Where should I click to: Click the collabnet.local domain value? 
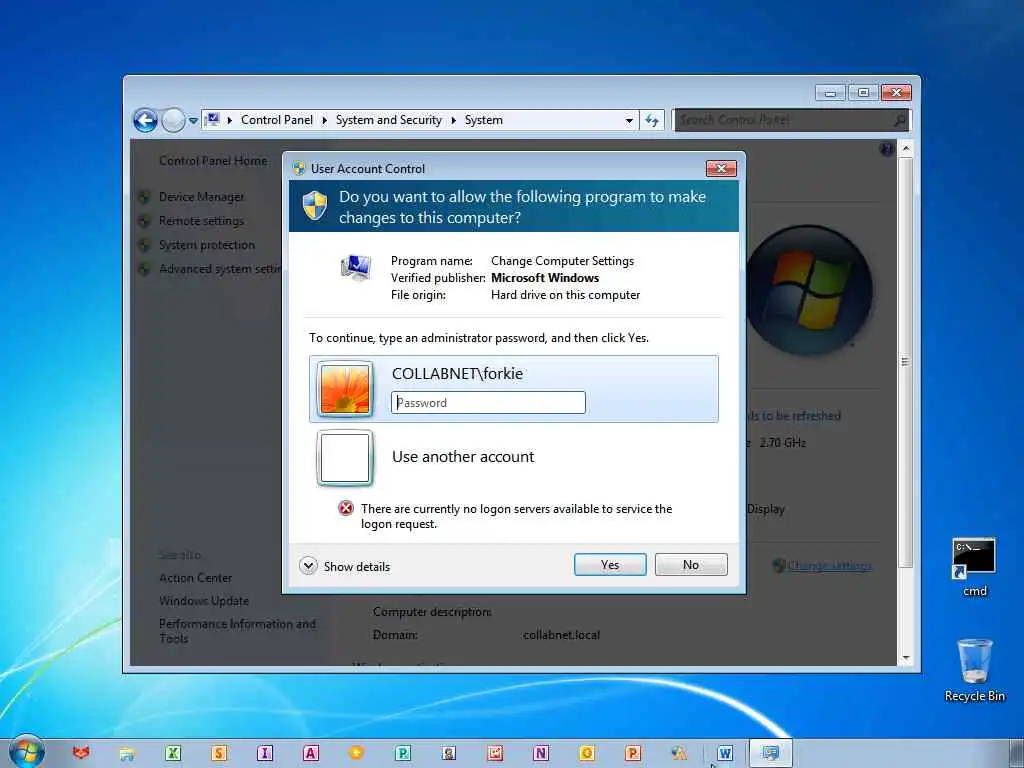pyautogui.click(x=561, y=635)
